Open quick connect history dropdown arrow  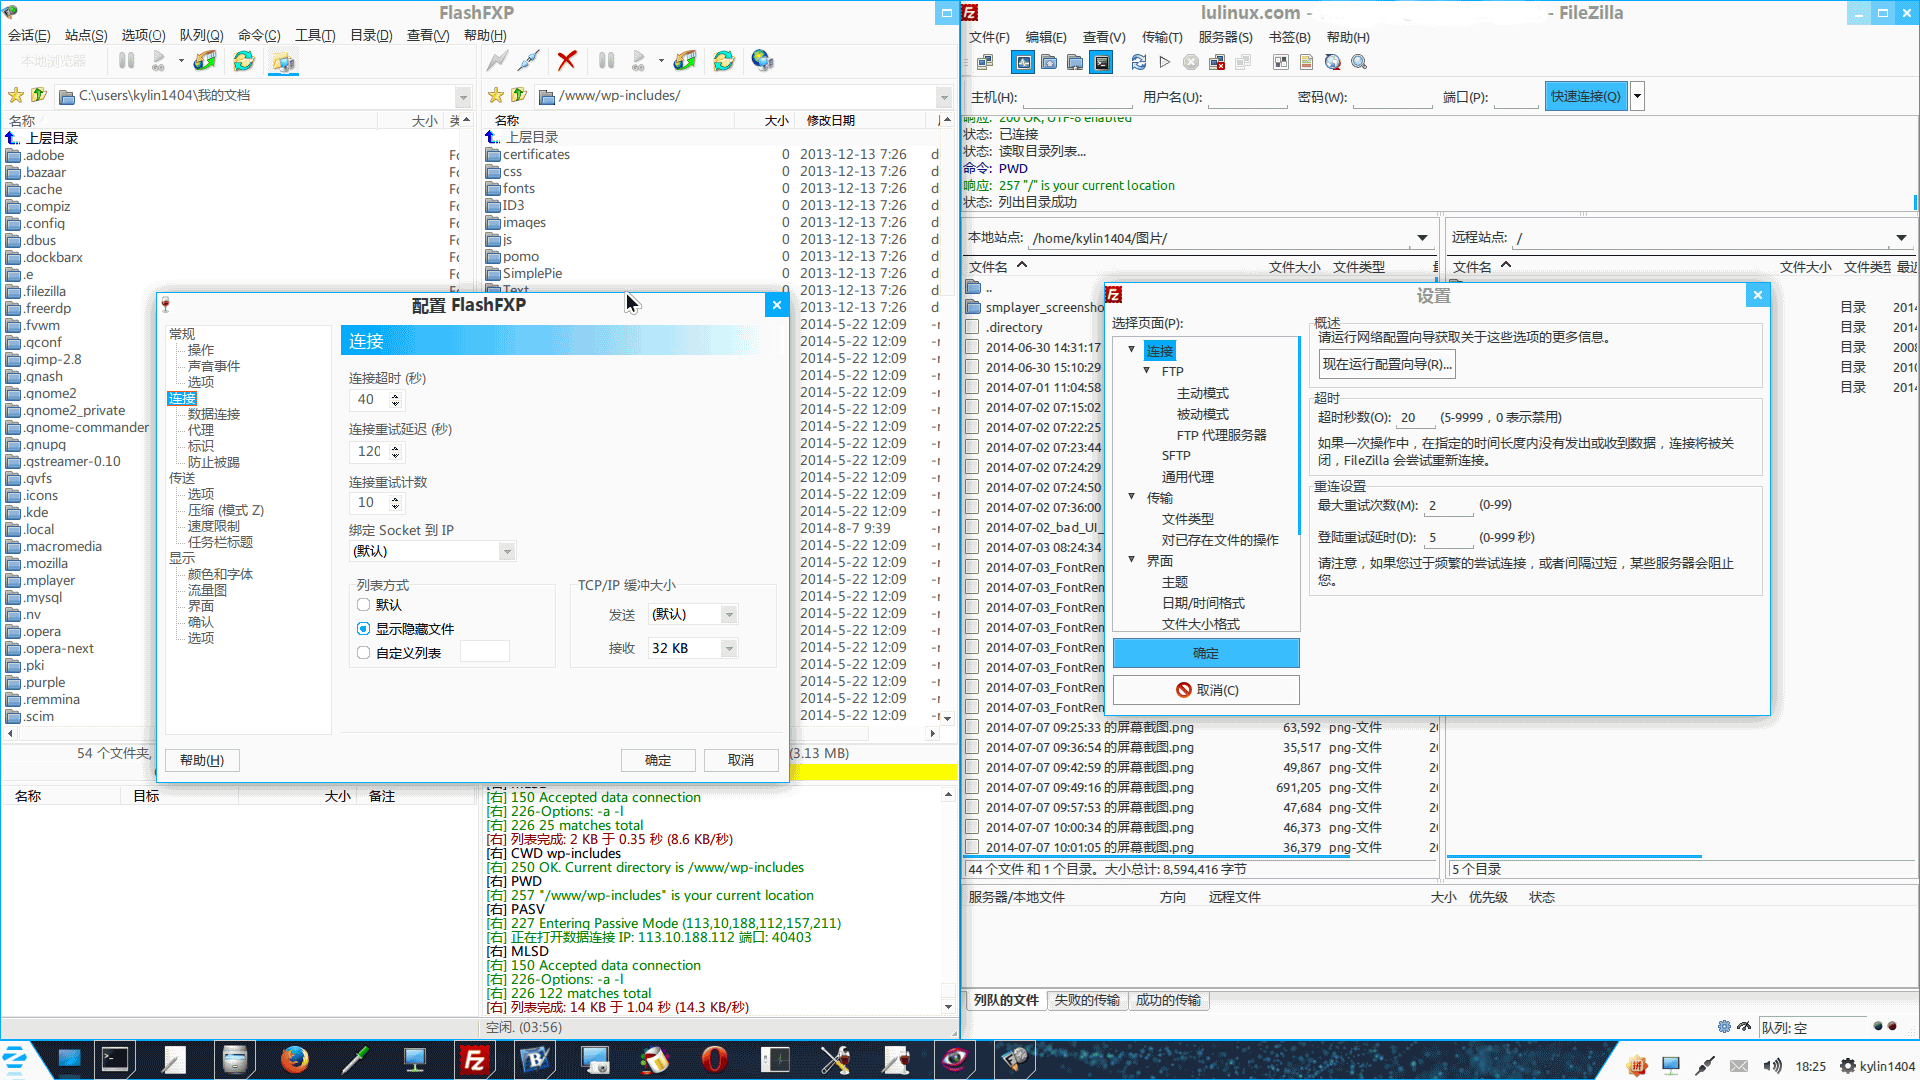click(1637, 96)
